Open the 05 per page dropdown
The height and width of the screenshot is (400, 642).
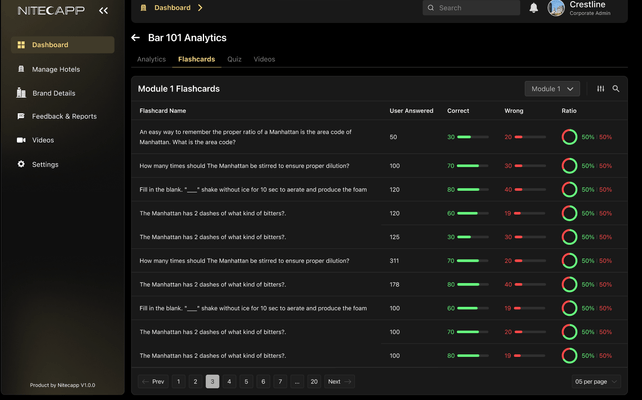tap(596, 381)
